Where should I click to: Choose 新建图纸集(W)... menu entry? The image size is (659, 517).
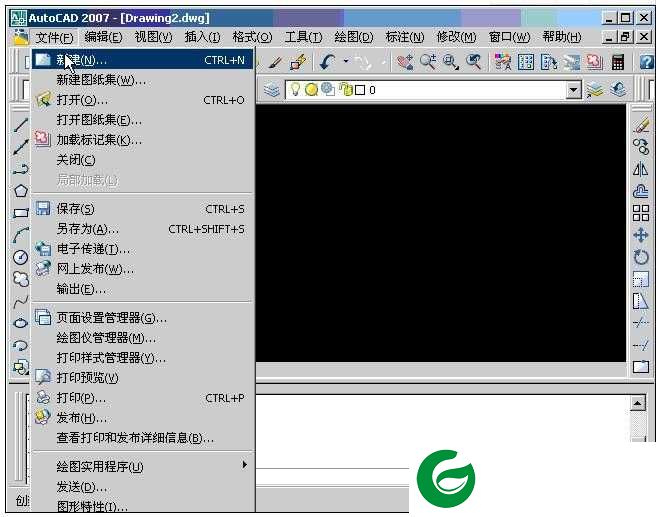click(143, 80)
